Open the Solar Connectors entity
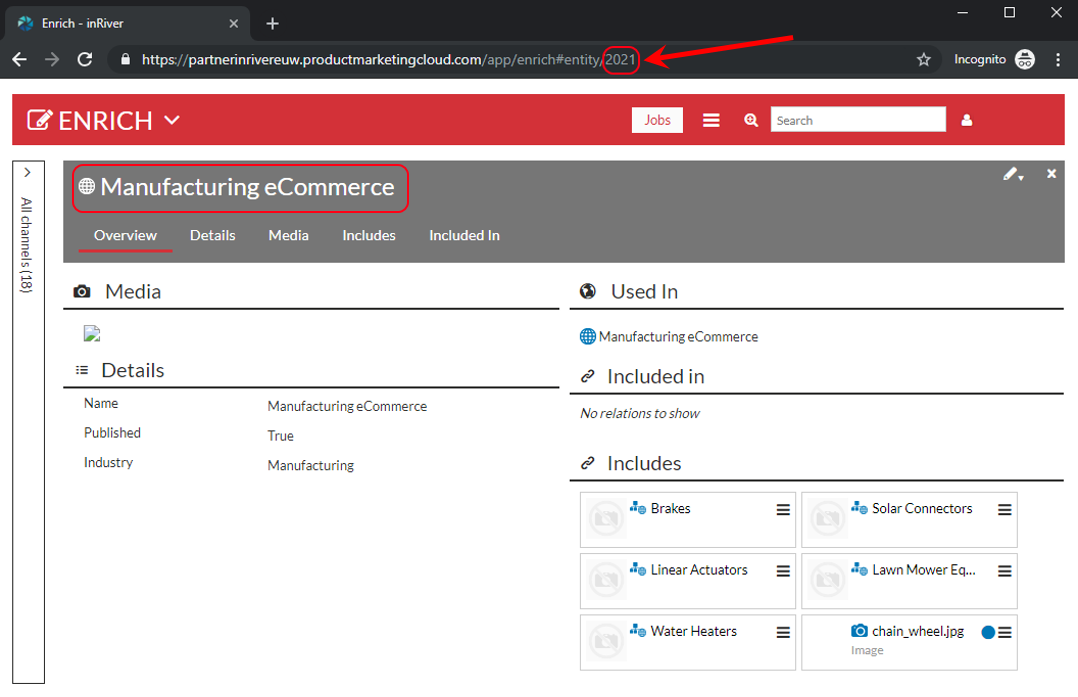Viewport: 1078px width, 697px height. pos(922,508)
